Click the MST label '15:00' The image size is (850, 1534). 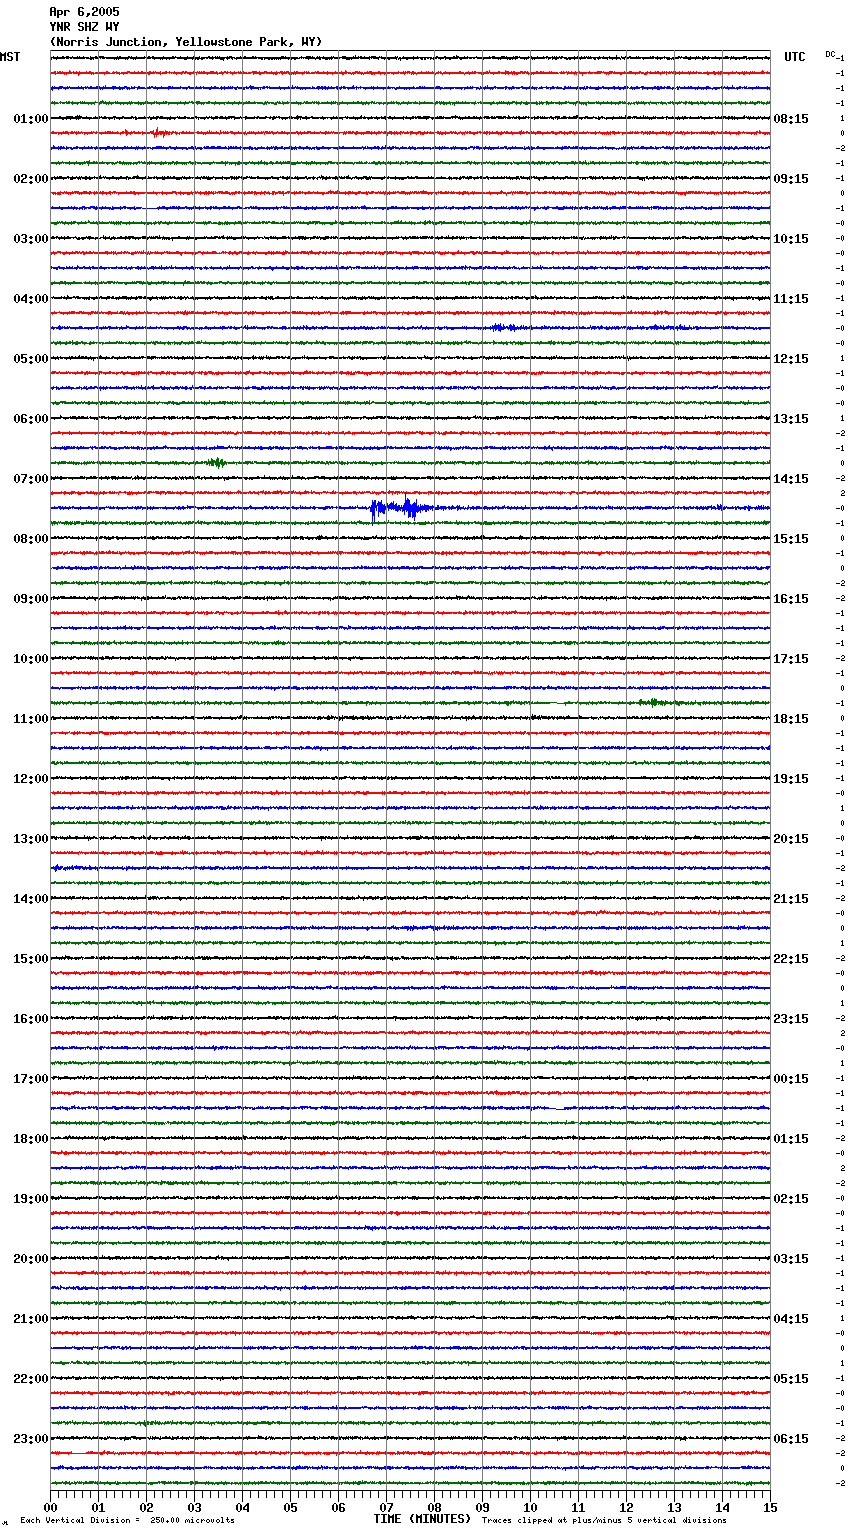click(31, 959)
